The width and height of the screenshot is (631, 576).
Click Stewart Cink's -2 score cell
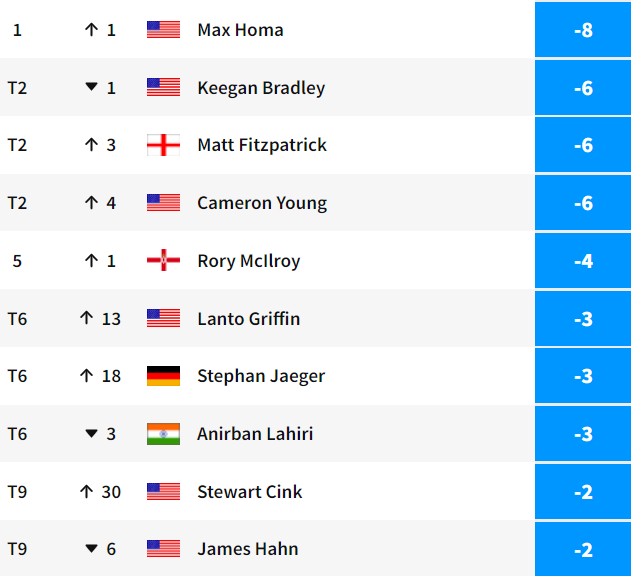tap(583, 492)
